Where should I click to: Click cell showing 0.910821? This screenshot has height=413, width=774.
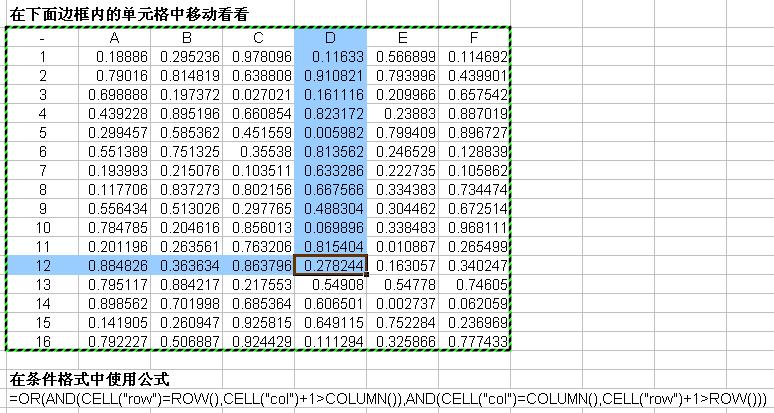point(331,75)
